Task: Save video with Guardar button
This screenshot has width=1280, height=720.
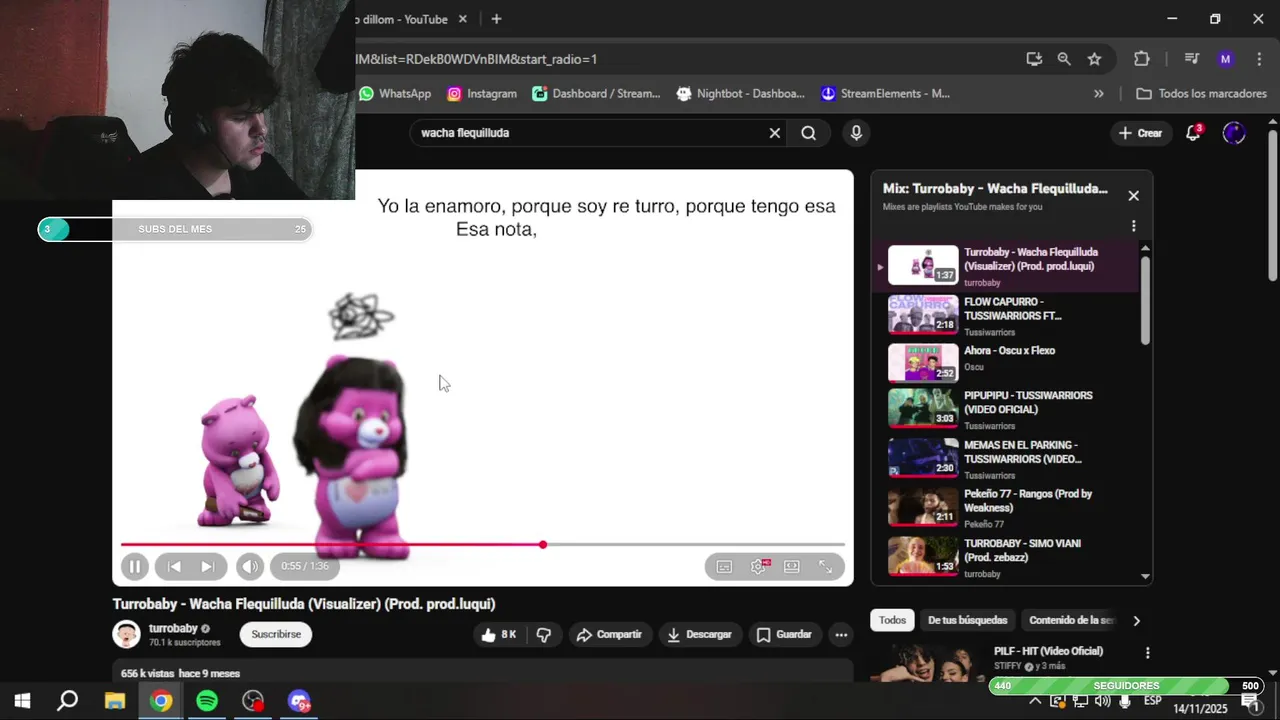Action: tap(784, 634)
